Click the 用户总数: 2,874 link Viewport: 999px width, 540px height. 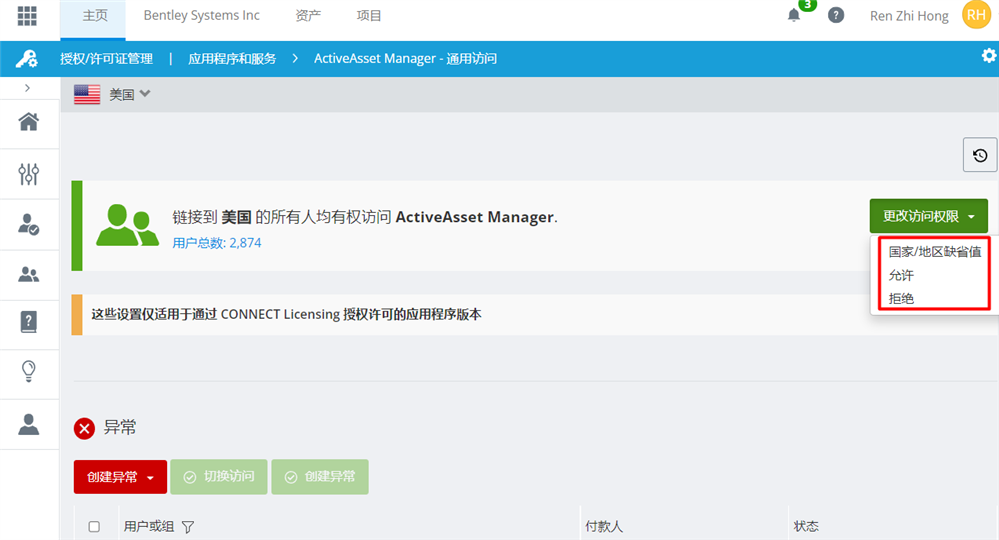pos(217,243)
